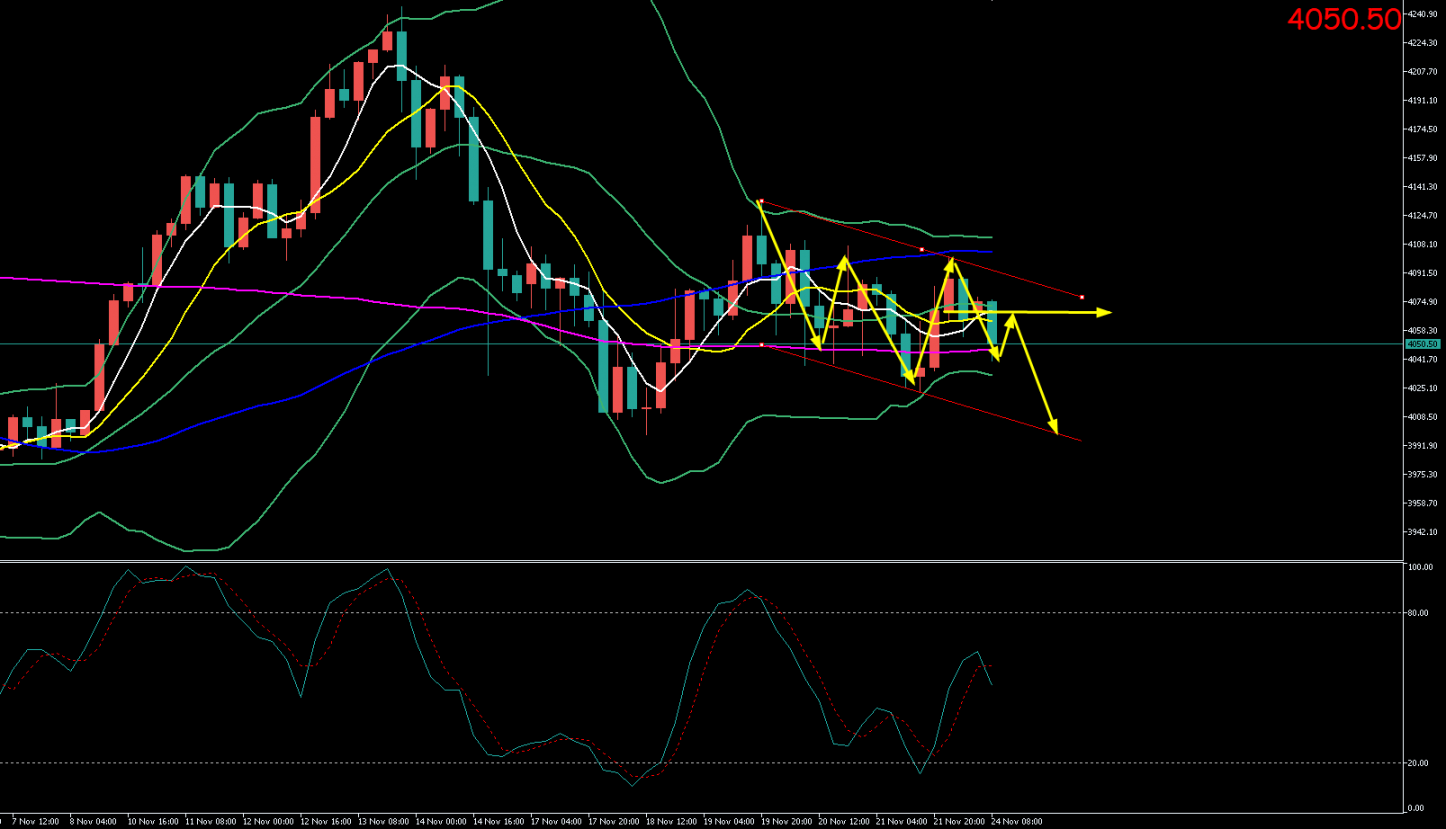
Task: Select the yellow horizontal arrow's right arrowhead
Action: coord(1105,313)
